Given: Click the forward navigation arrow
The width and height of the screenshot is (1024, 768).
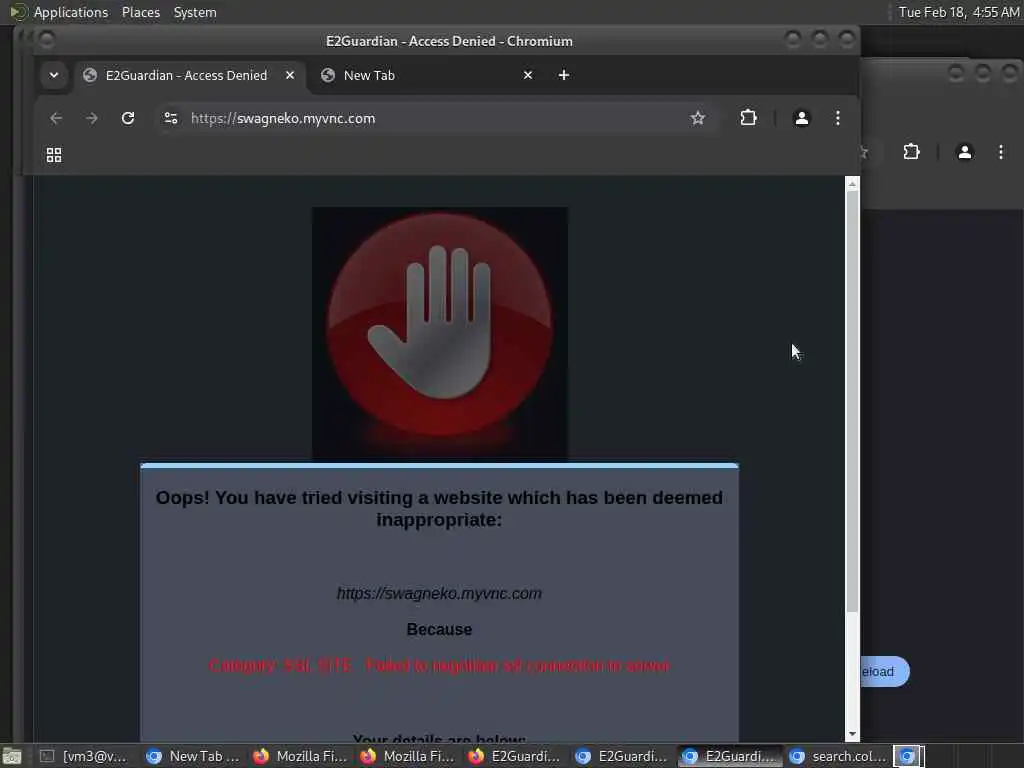Looking at the screenshot, I should (91, 118).
